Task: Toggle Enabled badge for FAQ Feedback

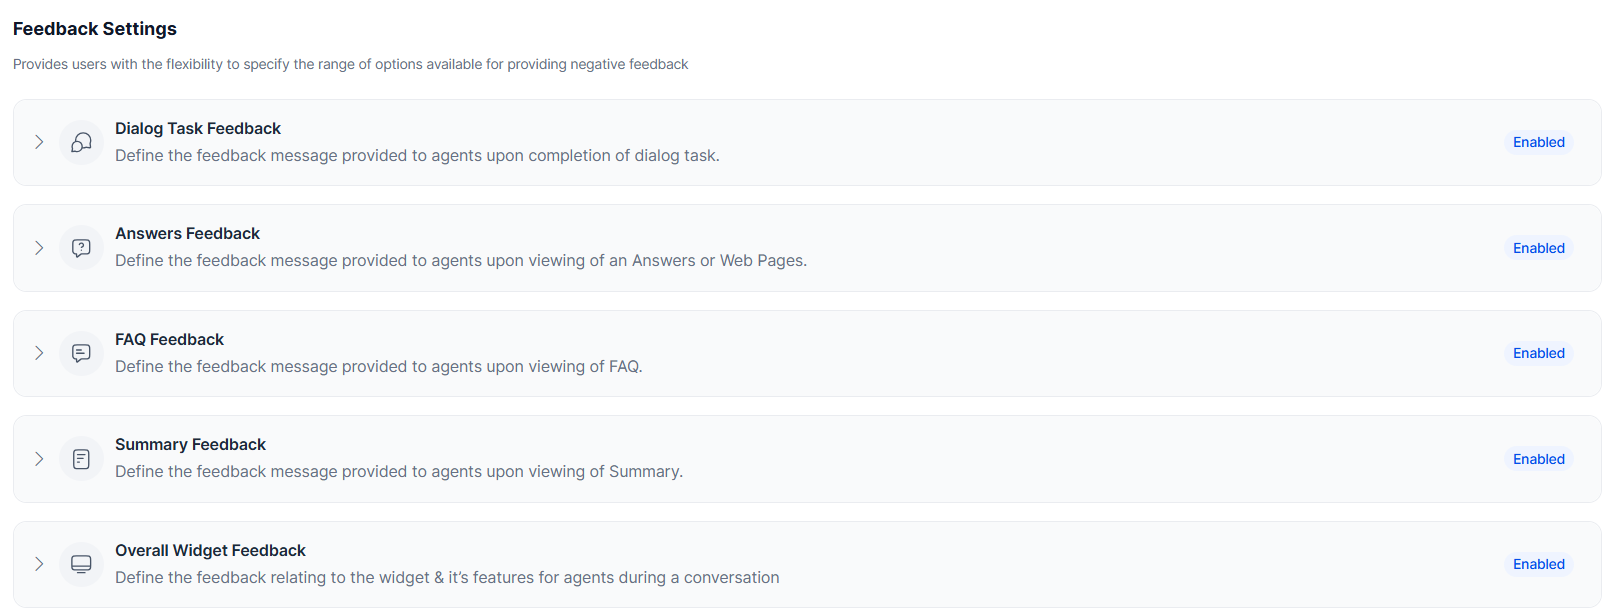Action: coord(1539,353)
